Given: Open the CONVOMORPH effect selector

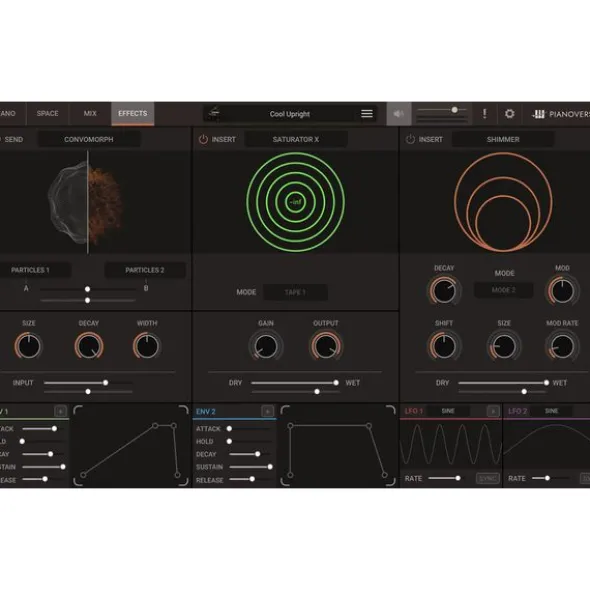Looking at the screenshot, I should tap(89, 139).
